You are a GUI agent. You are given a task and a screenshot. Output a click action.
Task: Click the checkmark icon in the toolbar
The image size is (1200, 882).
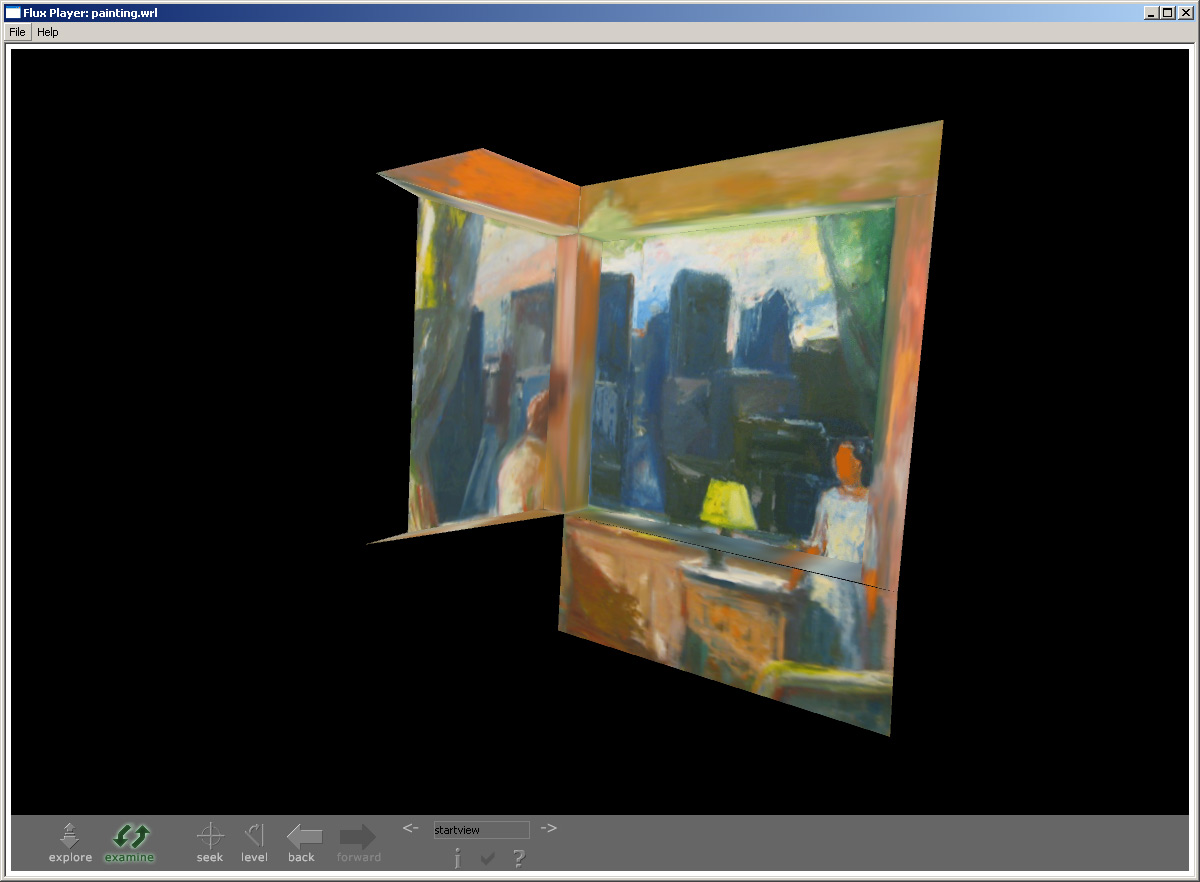488,858
